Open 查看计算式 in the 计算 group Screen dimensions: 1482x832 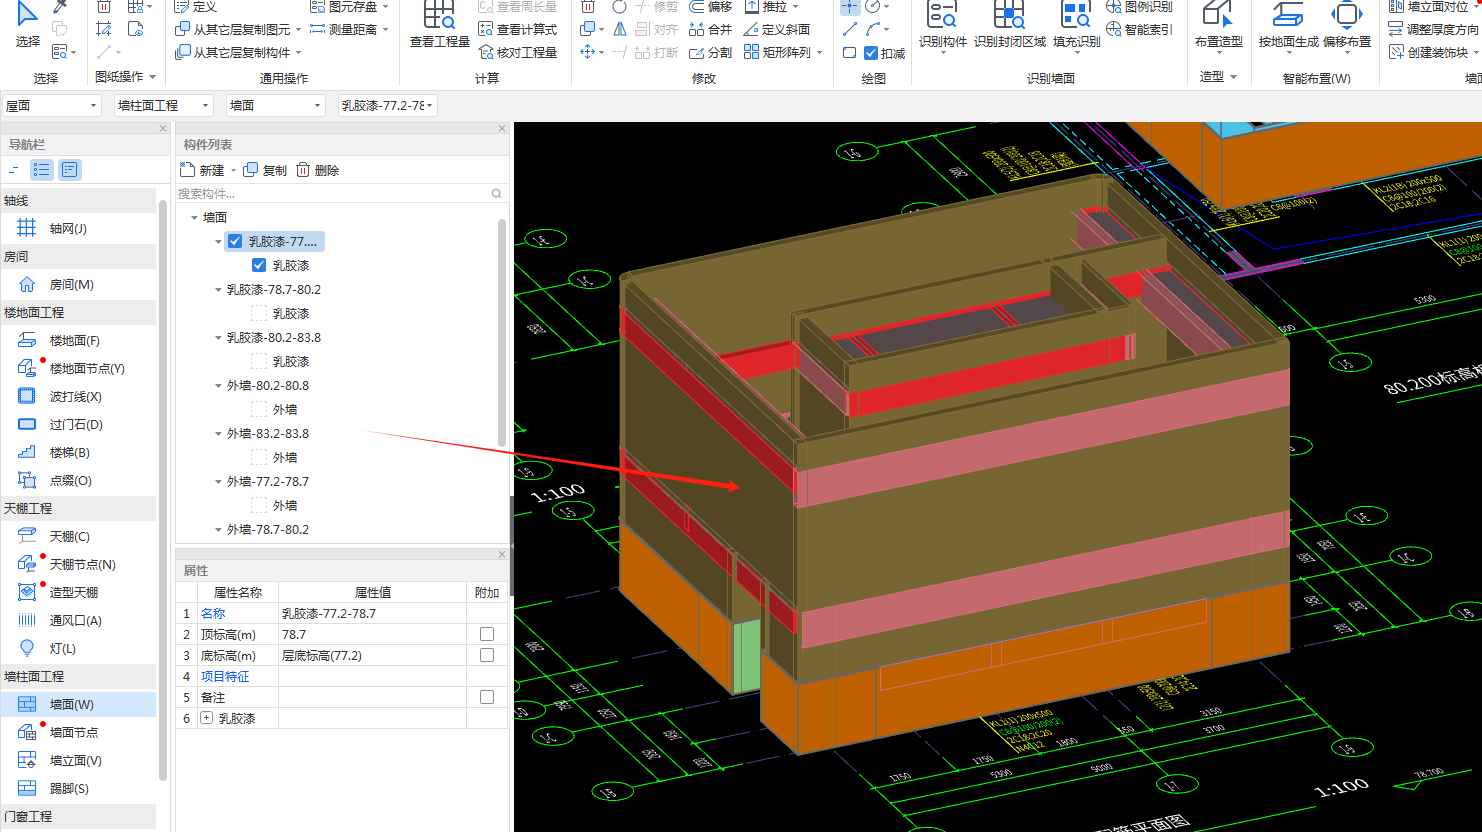click(x=517, y=29)
